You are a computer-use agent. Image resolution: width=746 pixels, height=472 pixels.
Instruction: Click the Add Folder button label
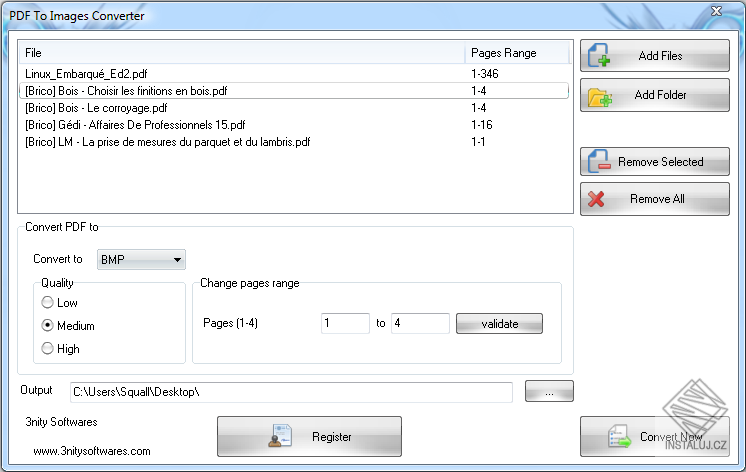pyautogui.click(x=660, y=95)
